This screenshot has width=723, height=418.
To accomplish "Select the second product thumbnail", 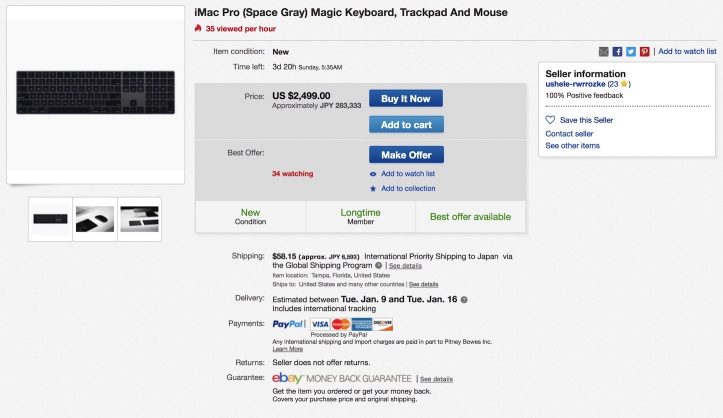I will (95, 217).
